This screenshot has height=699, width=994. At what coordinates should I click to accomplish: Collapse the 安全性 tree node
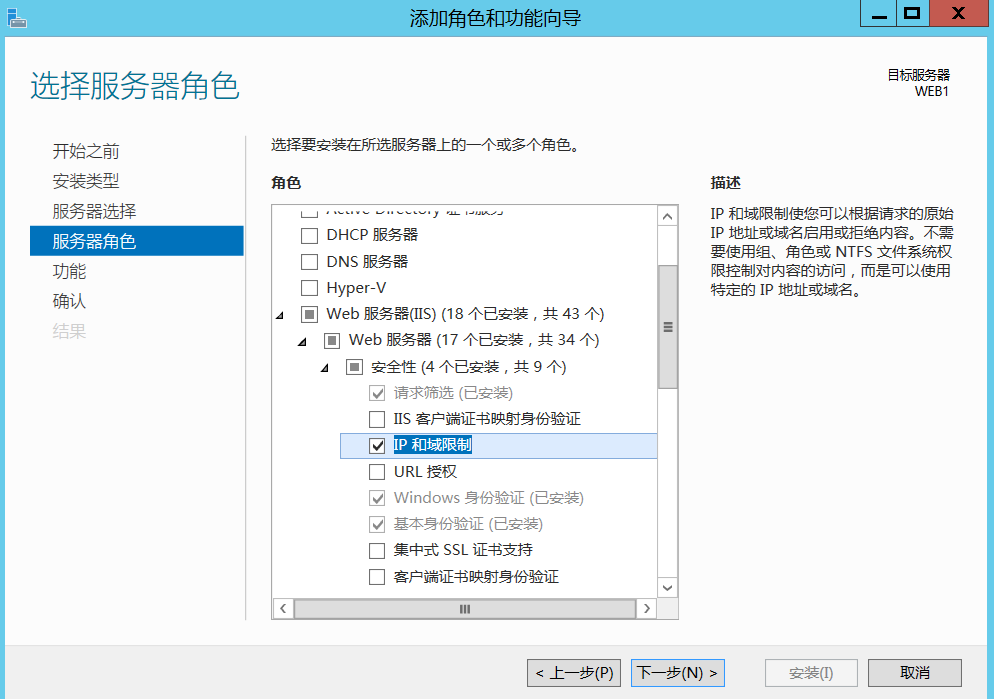[x=325, y=368]
